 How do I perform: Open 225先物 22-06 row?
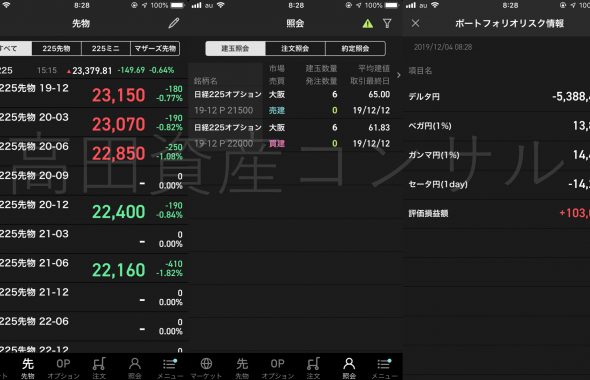[93, 327]
